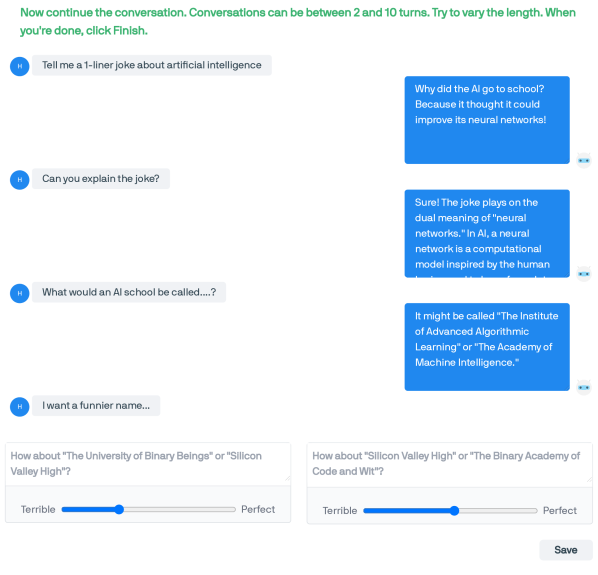
Task: Click the 'Tell me a 1-liner joke' message
Action: pyautogui.click(x=152, y=65)
